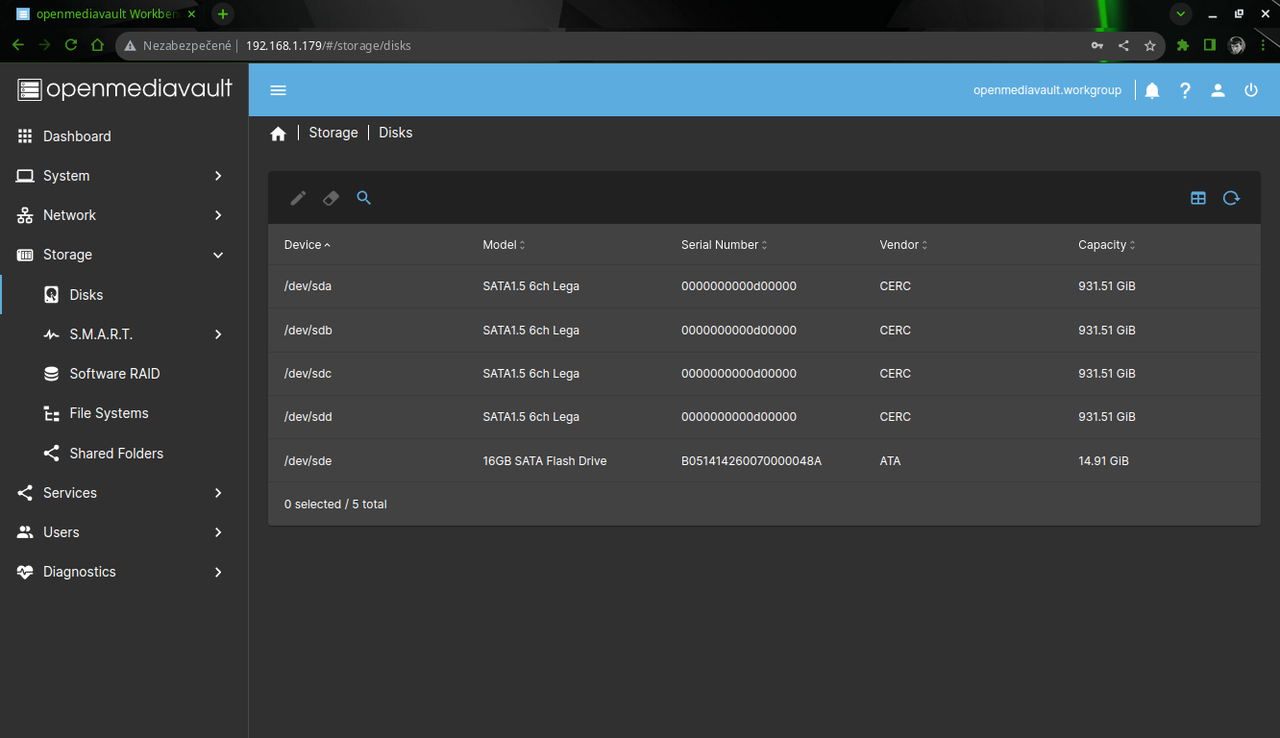Select the /dev/sdd disk row
Image resolution: width=1280 pixels, height=738 pixels.
click(764, 417)
